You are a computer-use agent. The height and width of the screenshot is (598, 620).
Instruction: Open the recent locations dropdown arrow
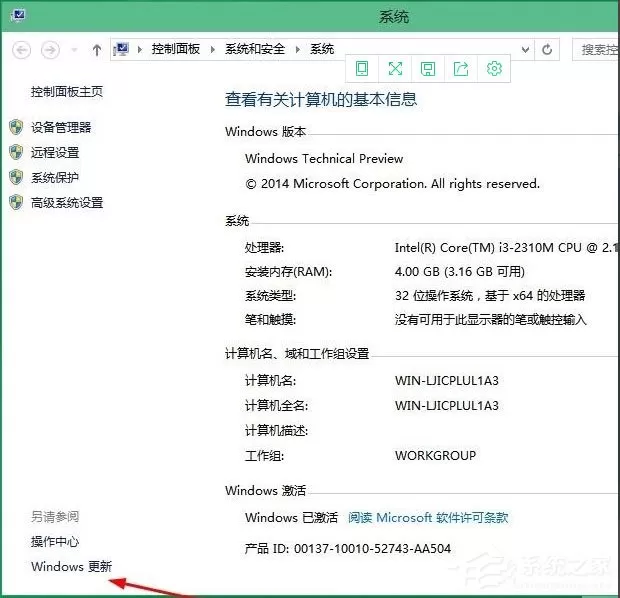pyautogui.click(x=74, y=50)
